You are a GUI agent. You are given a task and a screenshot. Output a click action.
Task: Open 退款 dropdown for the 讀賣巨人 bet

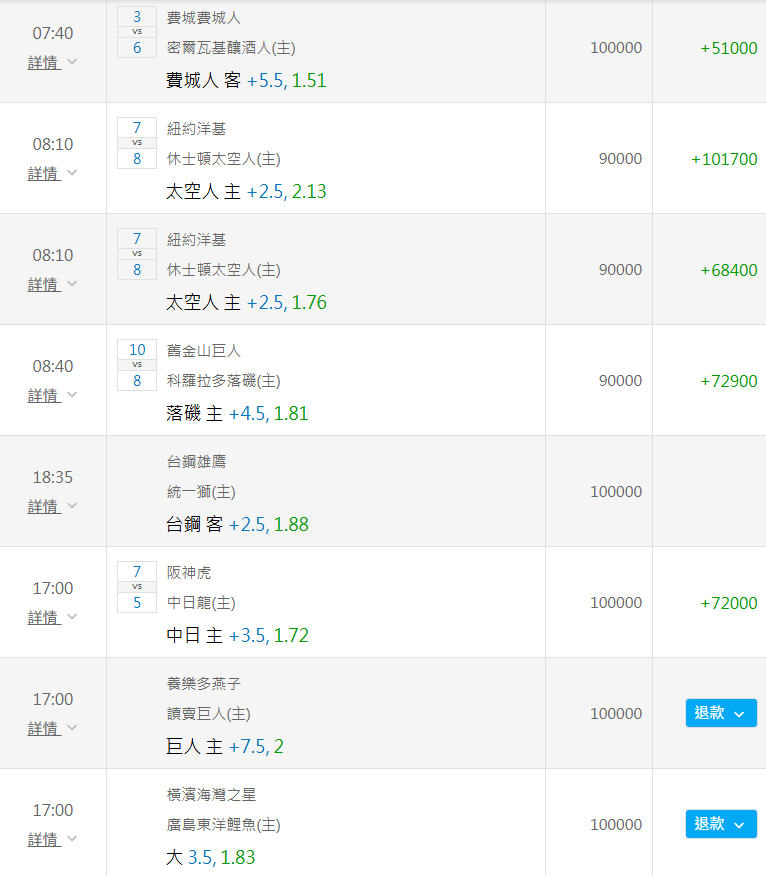coord(720,713)
